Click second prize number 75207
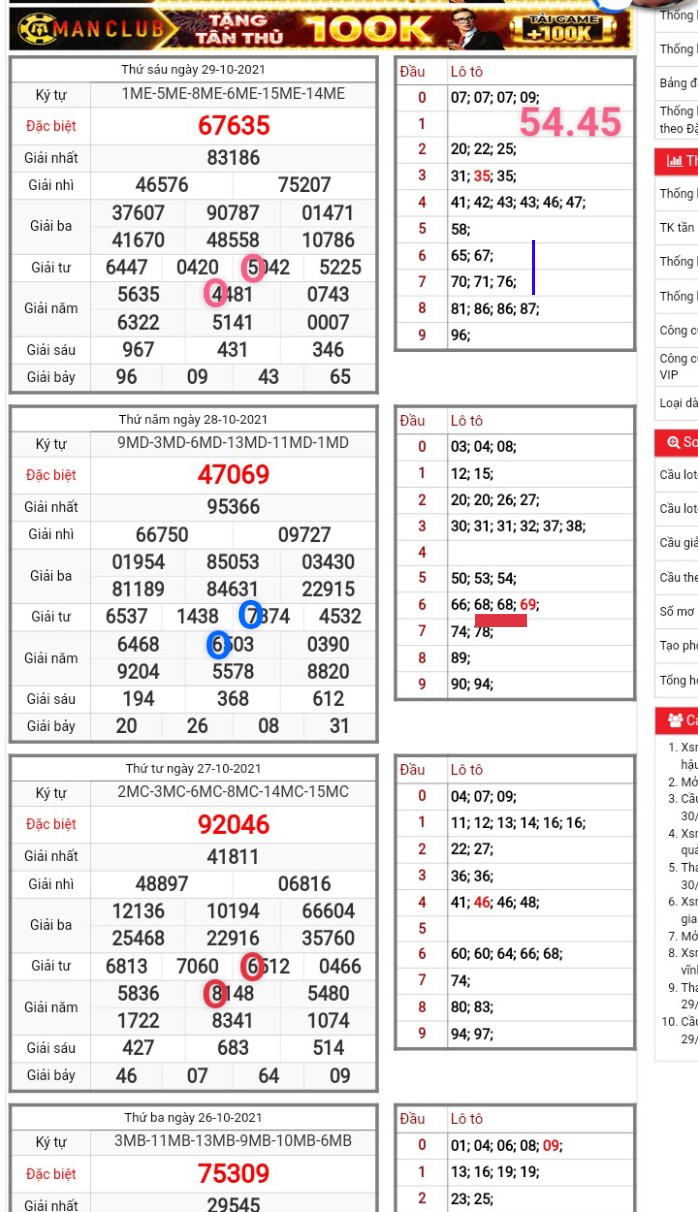This screenshot has width=698, height=1212. tap(304, 185)
